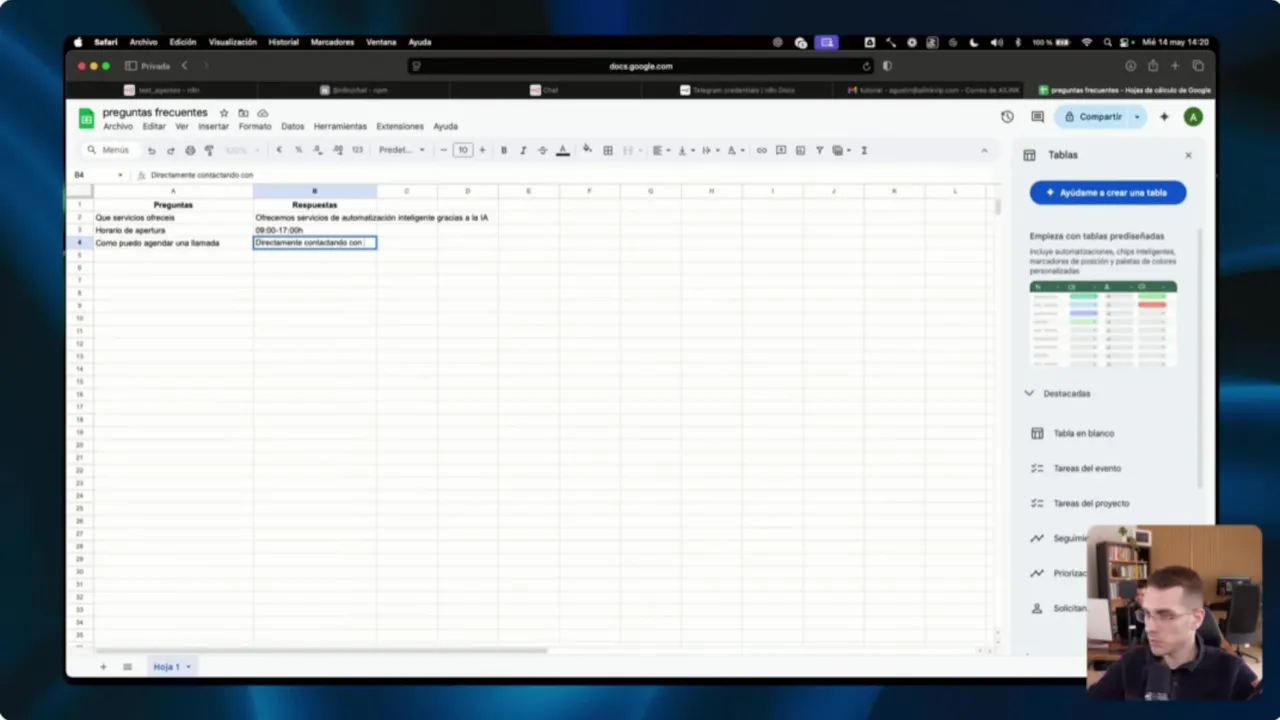
Task: Insert chart from toolbar
Action: pyautogui.click(x=800, y=150)
